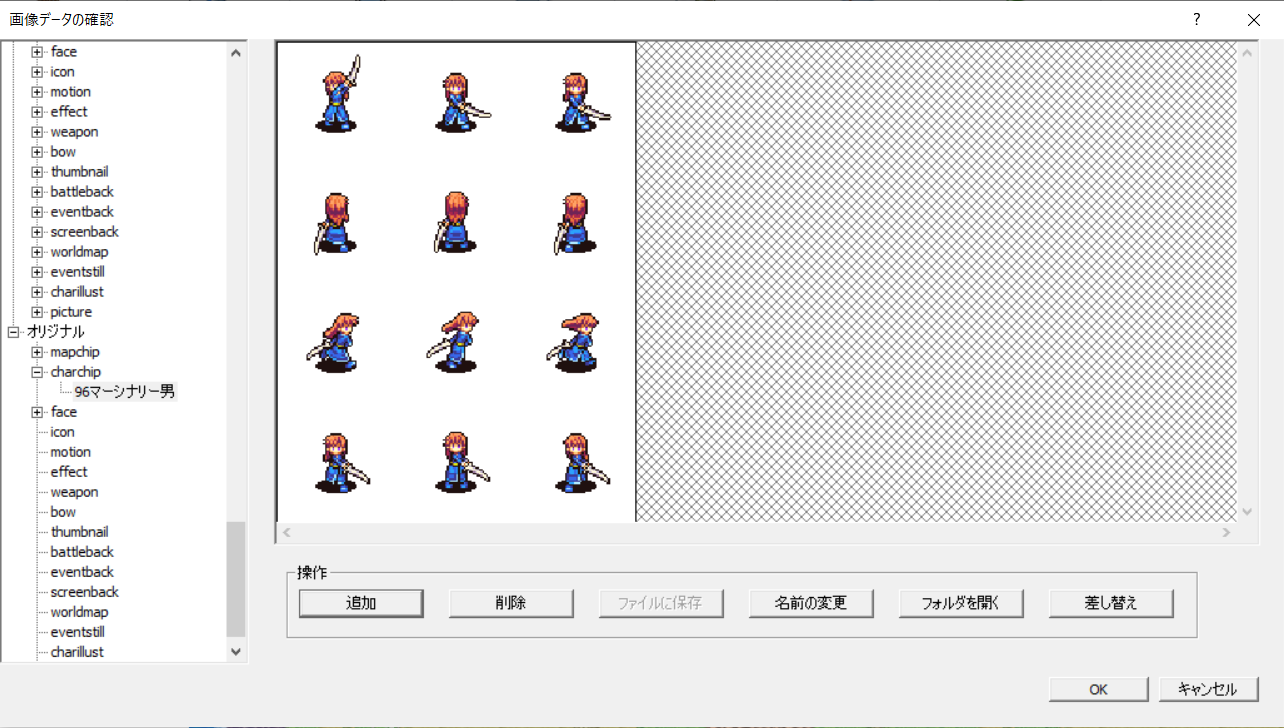
Task: Collapse the オリジナル tree node
Action: click(13, 331)
